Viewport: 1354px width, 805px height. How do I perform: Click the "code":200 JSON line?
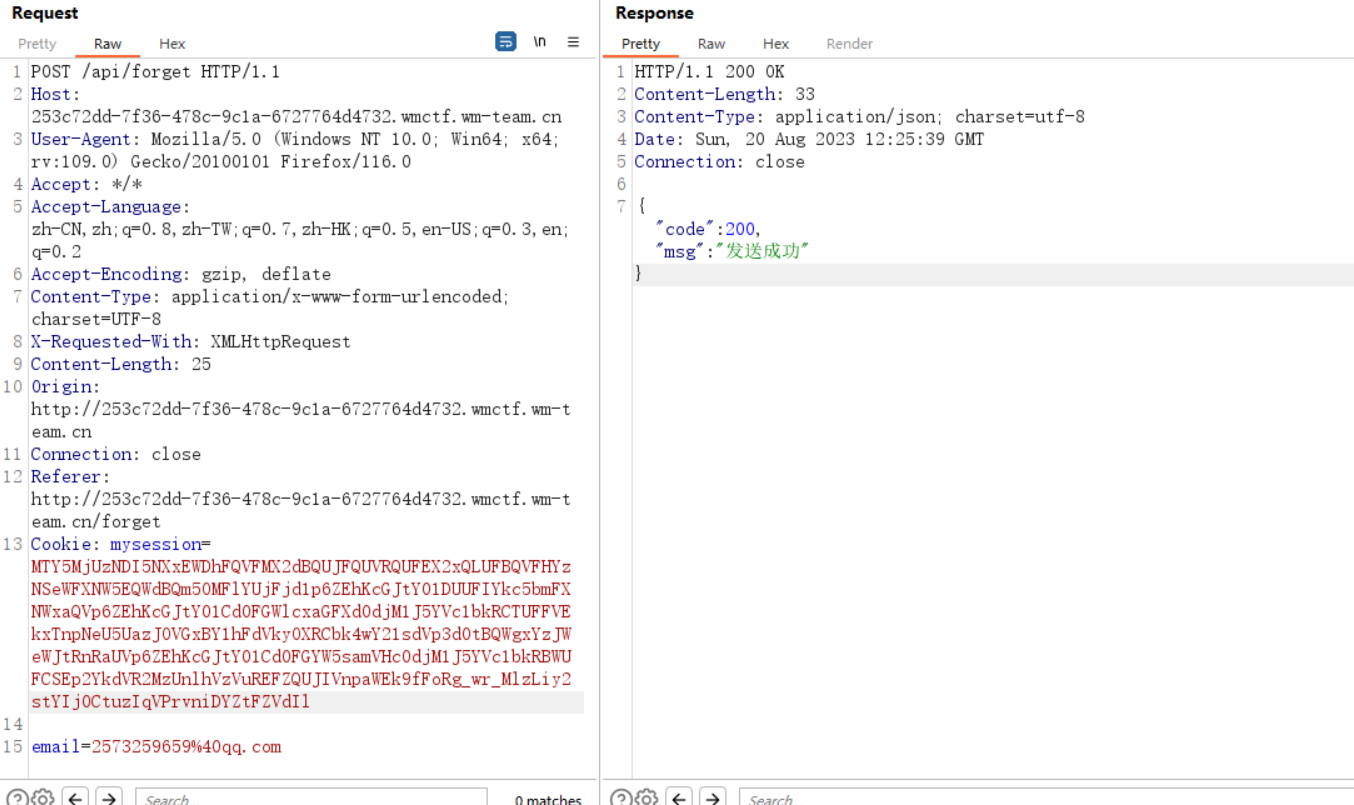click(x=708, y=229)
